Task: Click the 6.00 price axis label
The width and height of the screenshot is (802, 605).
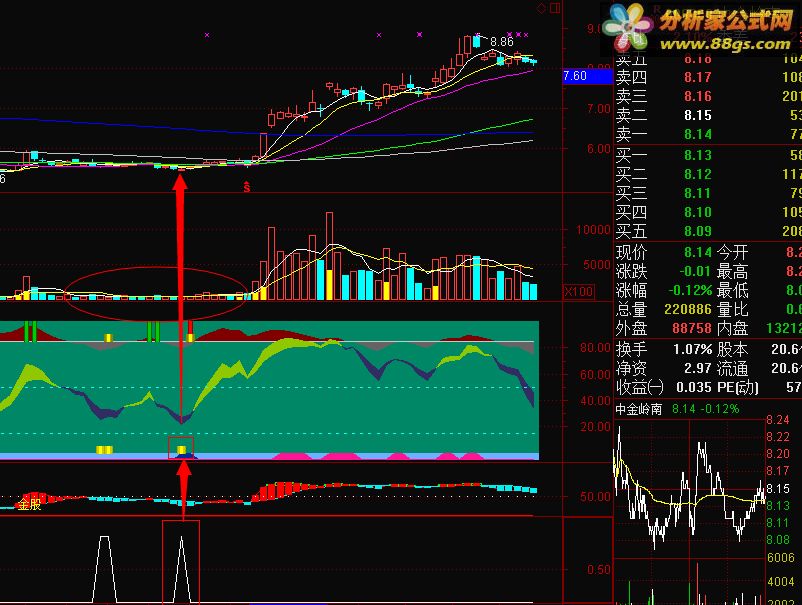Action: point(599,149)
